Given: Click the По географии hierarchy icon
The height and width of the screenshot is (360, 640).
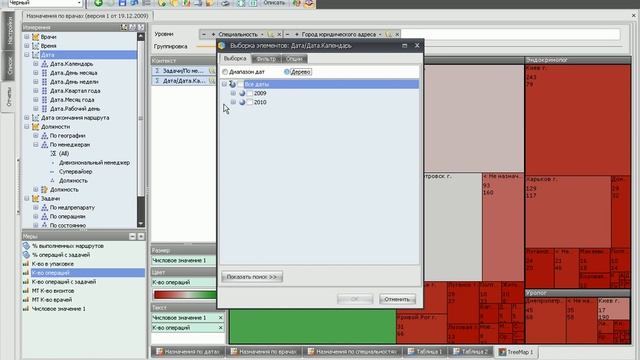Looking at the screenshot, I should (x=44, y=136).
